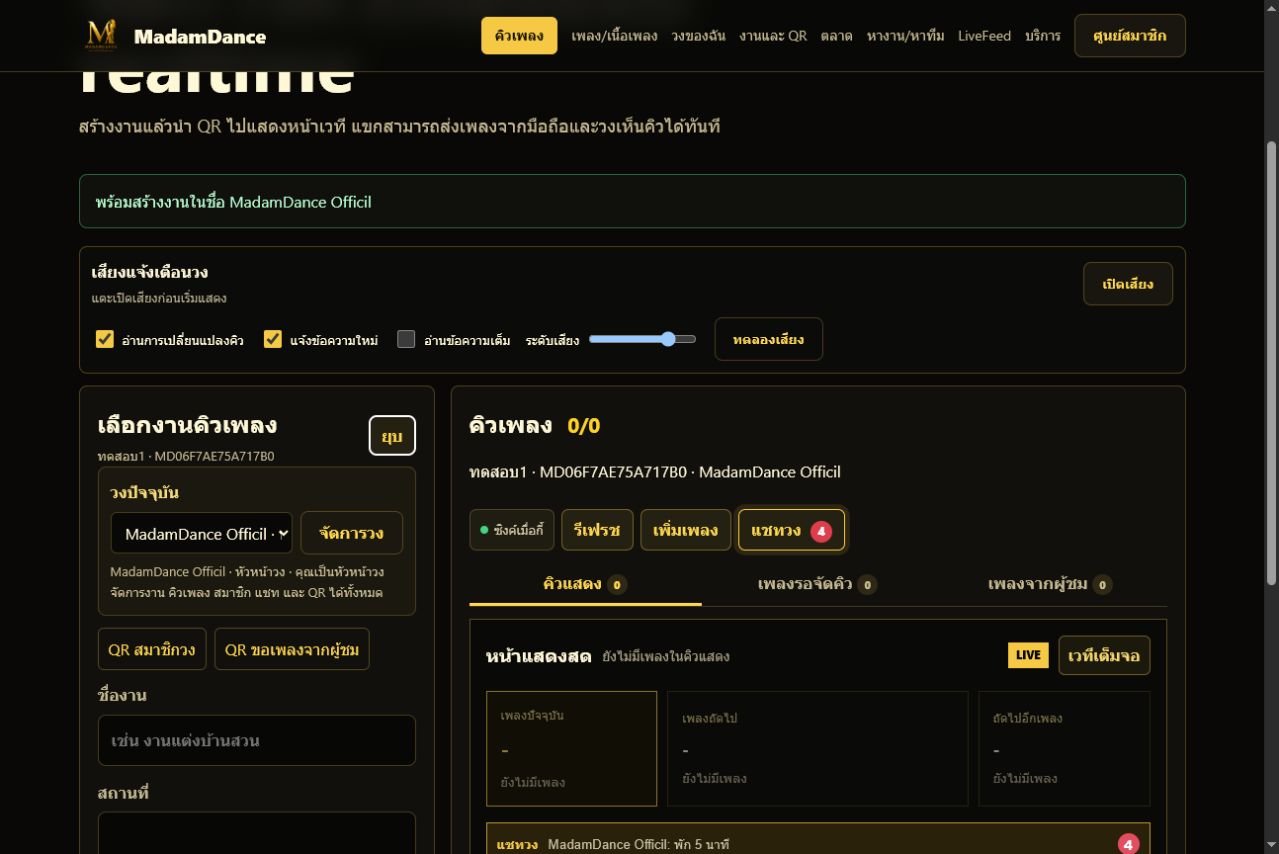Viewport: 1279px width, 854px height.
Task: Click the LIVE badge in live display
Action: click(x=1028, y=655)
